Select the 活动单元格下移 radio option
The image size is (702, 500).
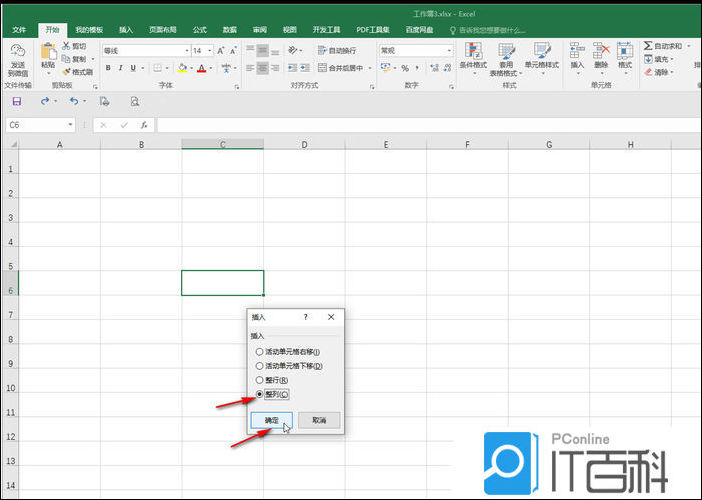point(260,366)
